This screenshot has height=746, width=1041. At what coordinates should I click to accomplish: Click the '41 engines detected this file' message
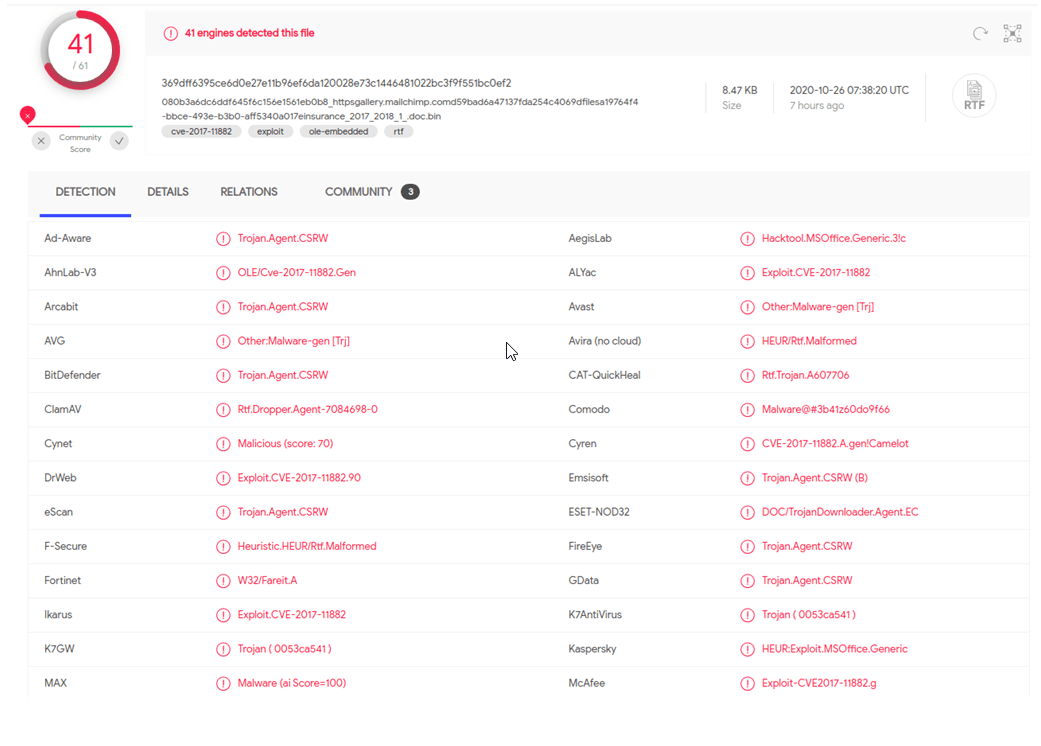coord(249,33)
